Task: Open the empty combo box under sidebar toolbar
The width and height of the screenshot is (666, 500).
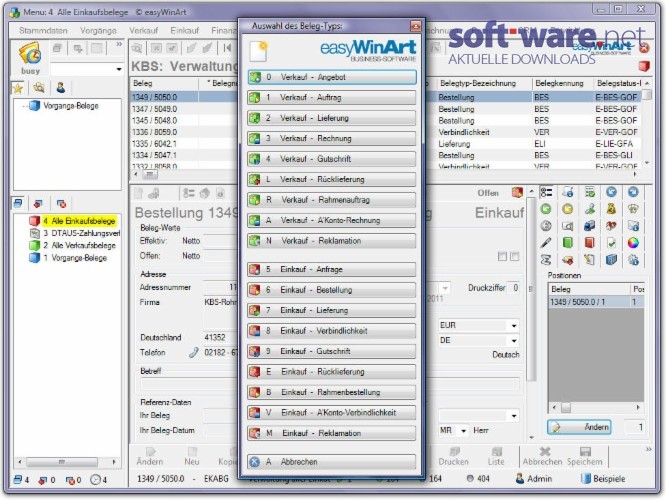Action: [x=87, y=69]
